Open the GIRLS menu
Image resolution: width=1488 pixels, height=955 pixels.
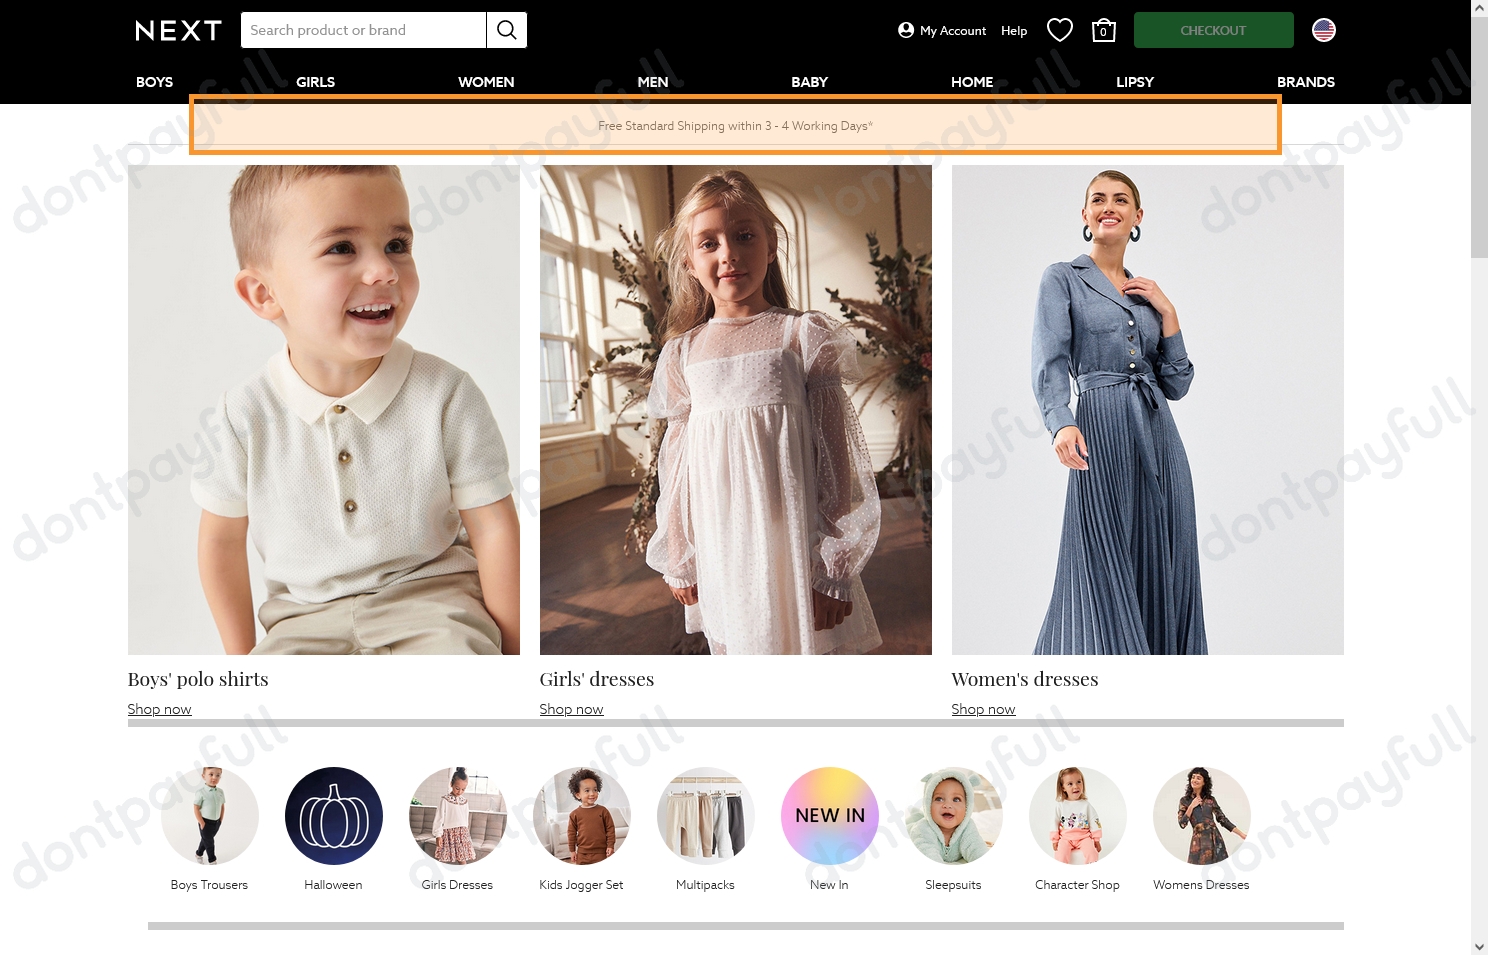[315, 82]
